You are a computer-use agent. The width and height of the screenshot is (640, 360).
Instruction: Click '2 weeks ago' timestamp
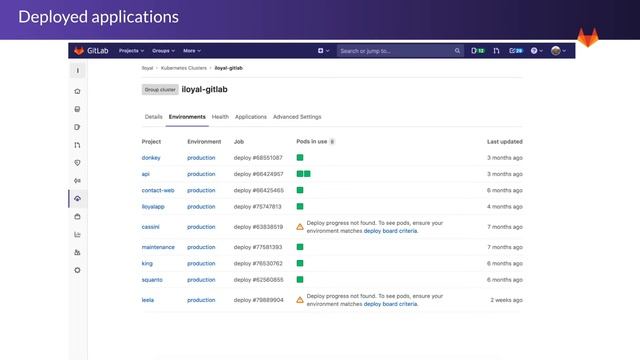(507, 300)
